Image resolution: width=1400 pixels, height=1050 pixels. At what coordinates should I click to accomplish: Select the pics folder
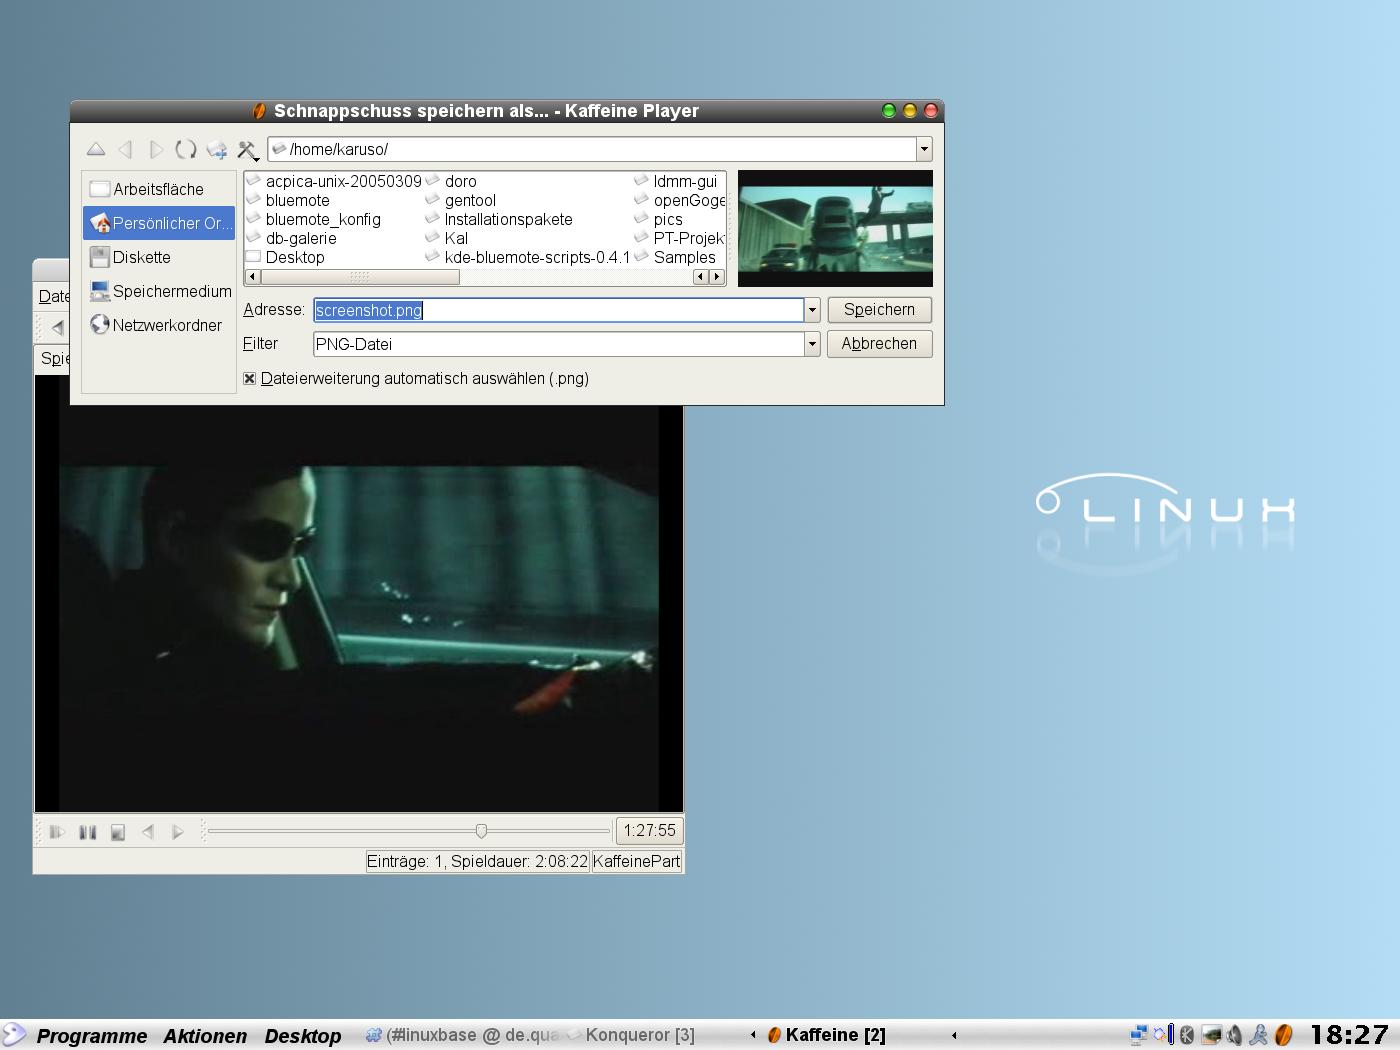coord(659,219)
